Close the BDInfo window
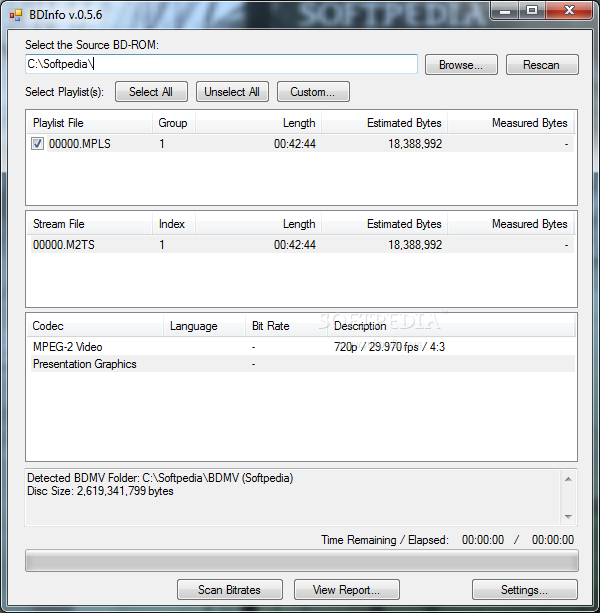This screenshot has width=600, height=613. tap(569, 11)
